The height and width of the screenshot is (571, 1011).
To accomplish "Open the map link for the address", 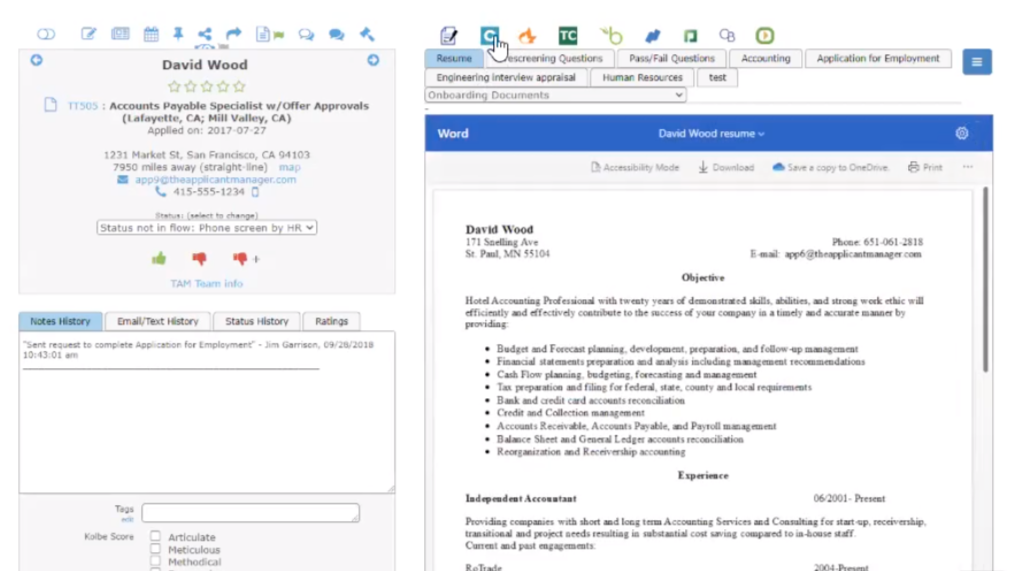I will (290, 167).
